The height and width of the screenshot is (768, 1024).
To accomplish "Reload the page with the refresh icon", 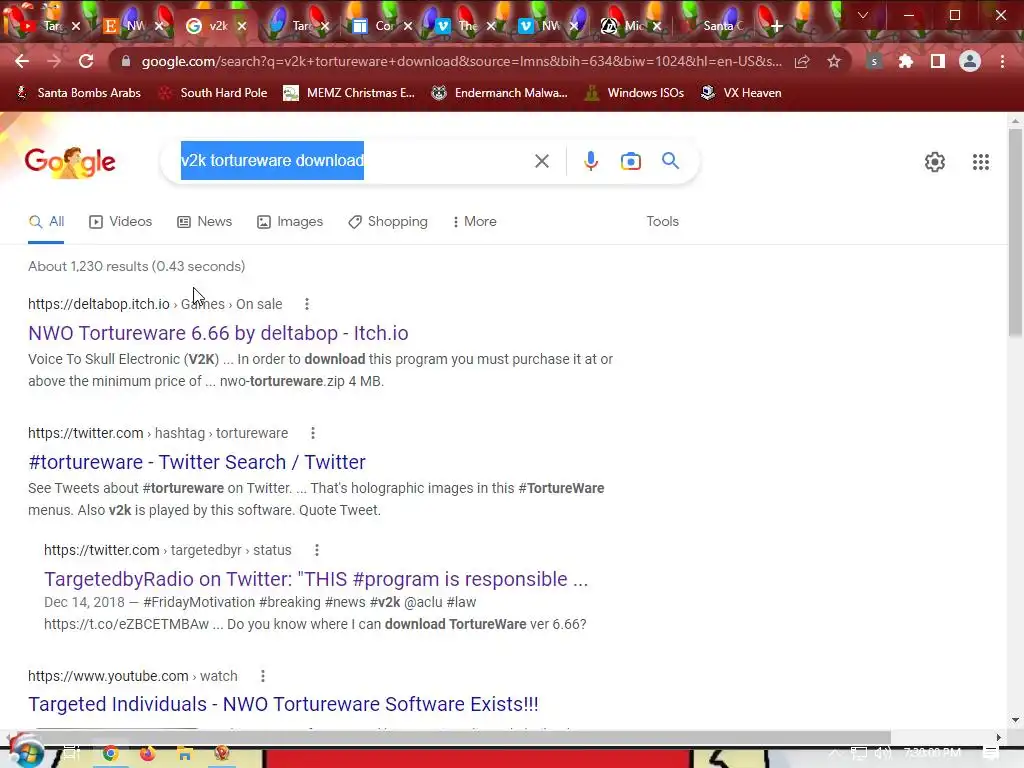I will pos(86,61).
